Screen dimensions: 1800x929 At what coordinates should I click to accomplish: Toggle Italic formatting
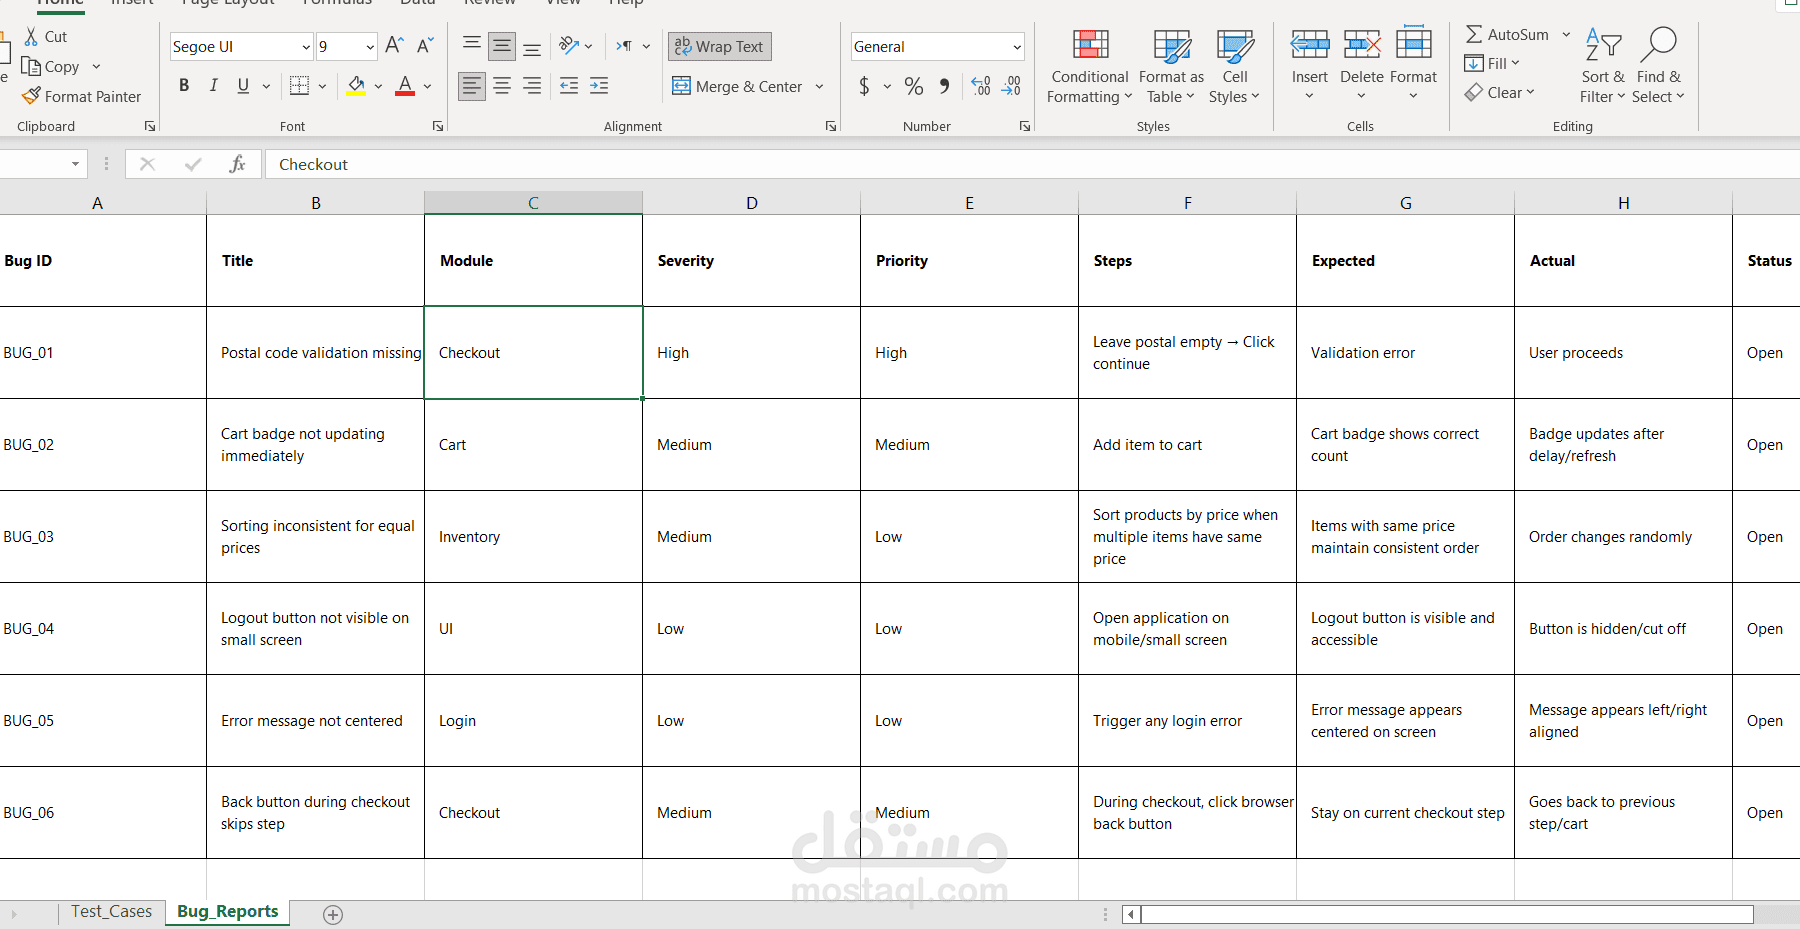tap(213, 86)
